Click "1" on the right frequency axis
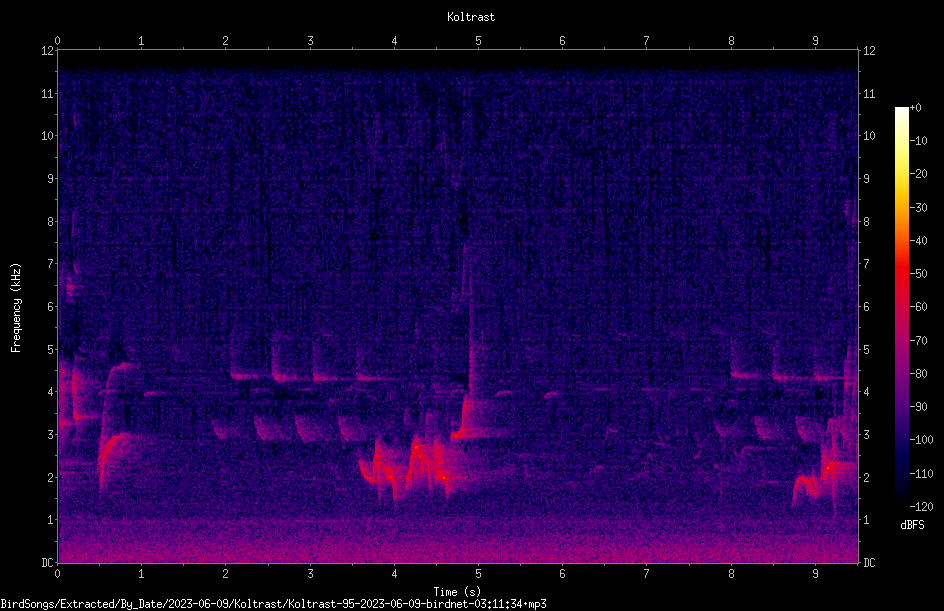 [x=866, y=520]
